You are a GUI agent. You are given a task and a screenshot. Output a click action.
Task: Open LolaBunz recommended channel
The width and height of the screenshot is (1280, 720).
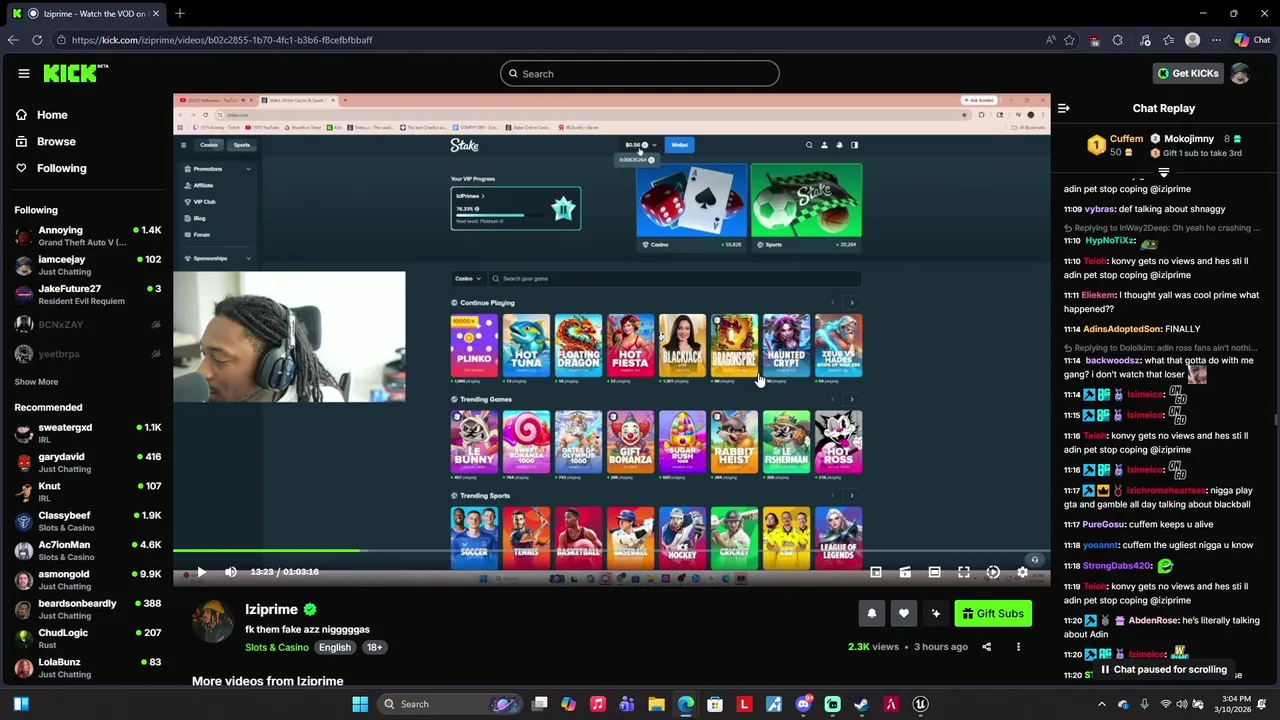[x=87, y=667]
